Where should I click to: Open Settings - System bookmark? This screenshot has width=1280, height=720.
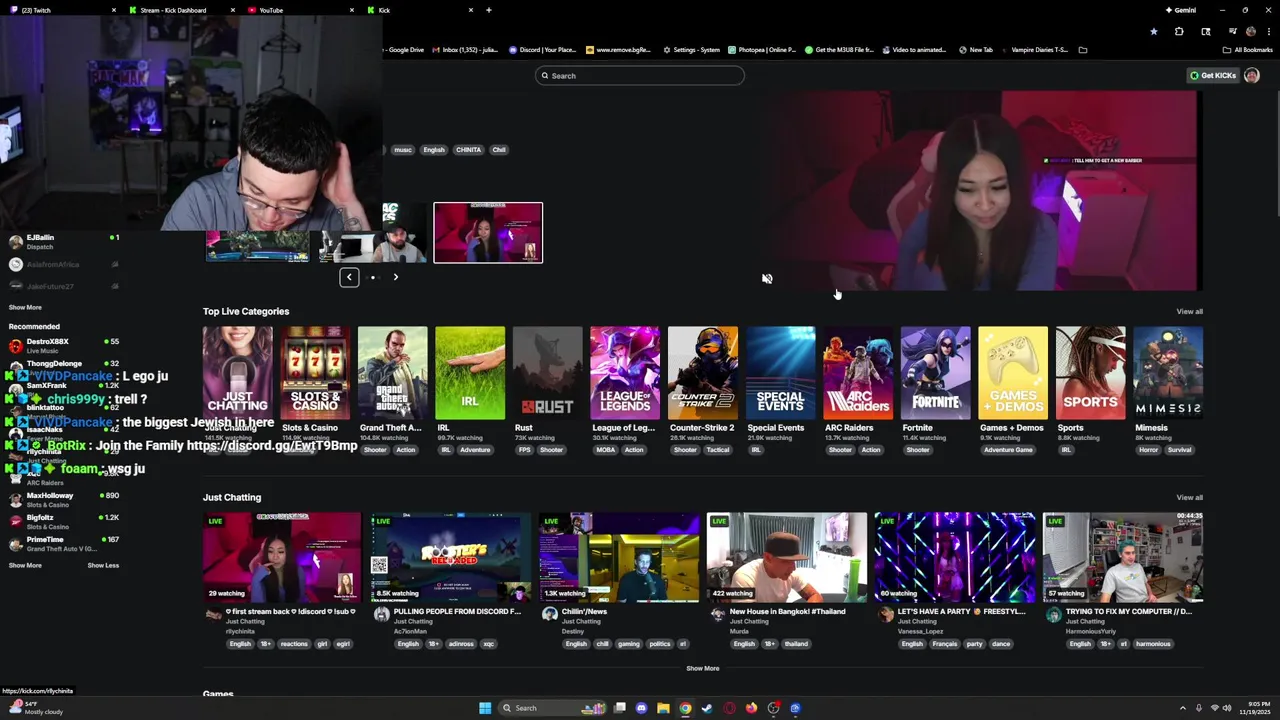(691, 50)
